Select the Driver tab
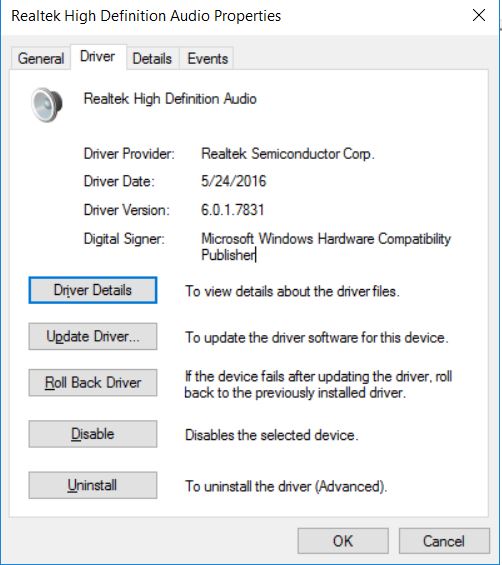Viewport: 502px width, 565px height. [98, 57]
